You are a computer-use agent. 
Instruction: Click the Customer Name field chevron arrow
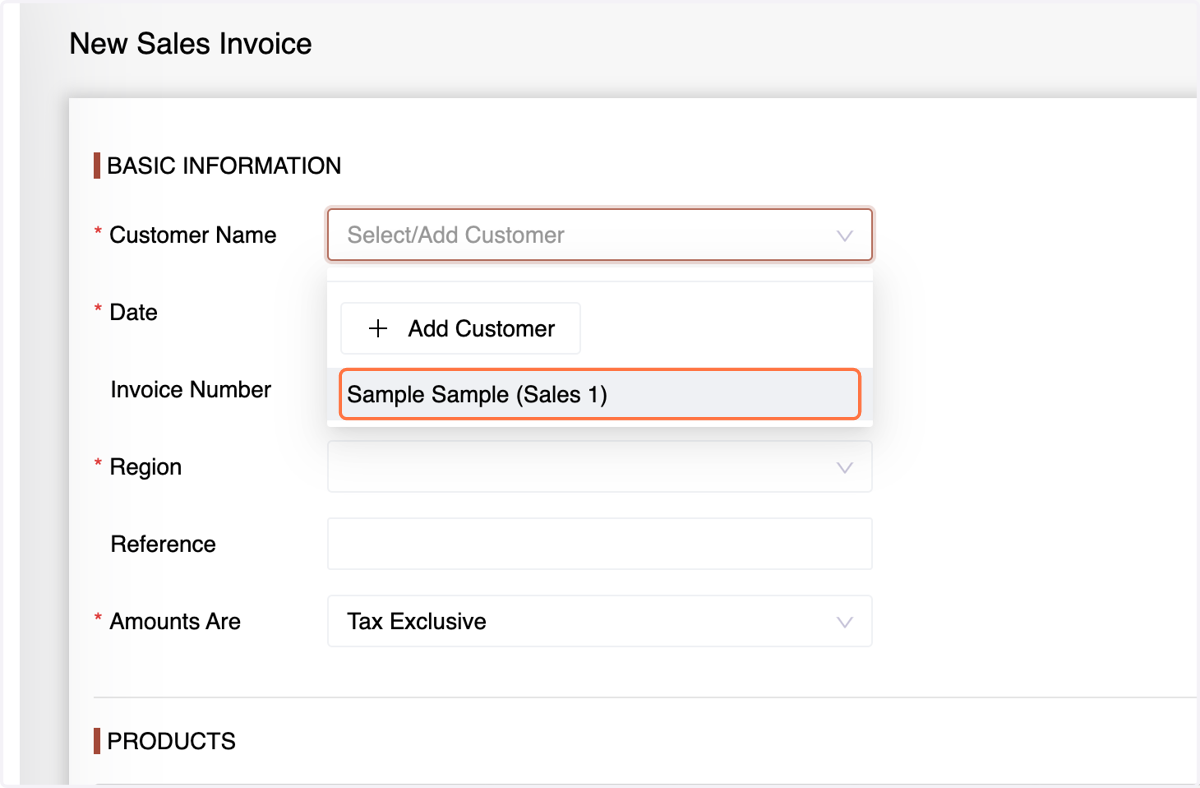(x=845, y=236)
